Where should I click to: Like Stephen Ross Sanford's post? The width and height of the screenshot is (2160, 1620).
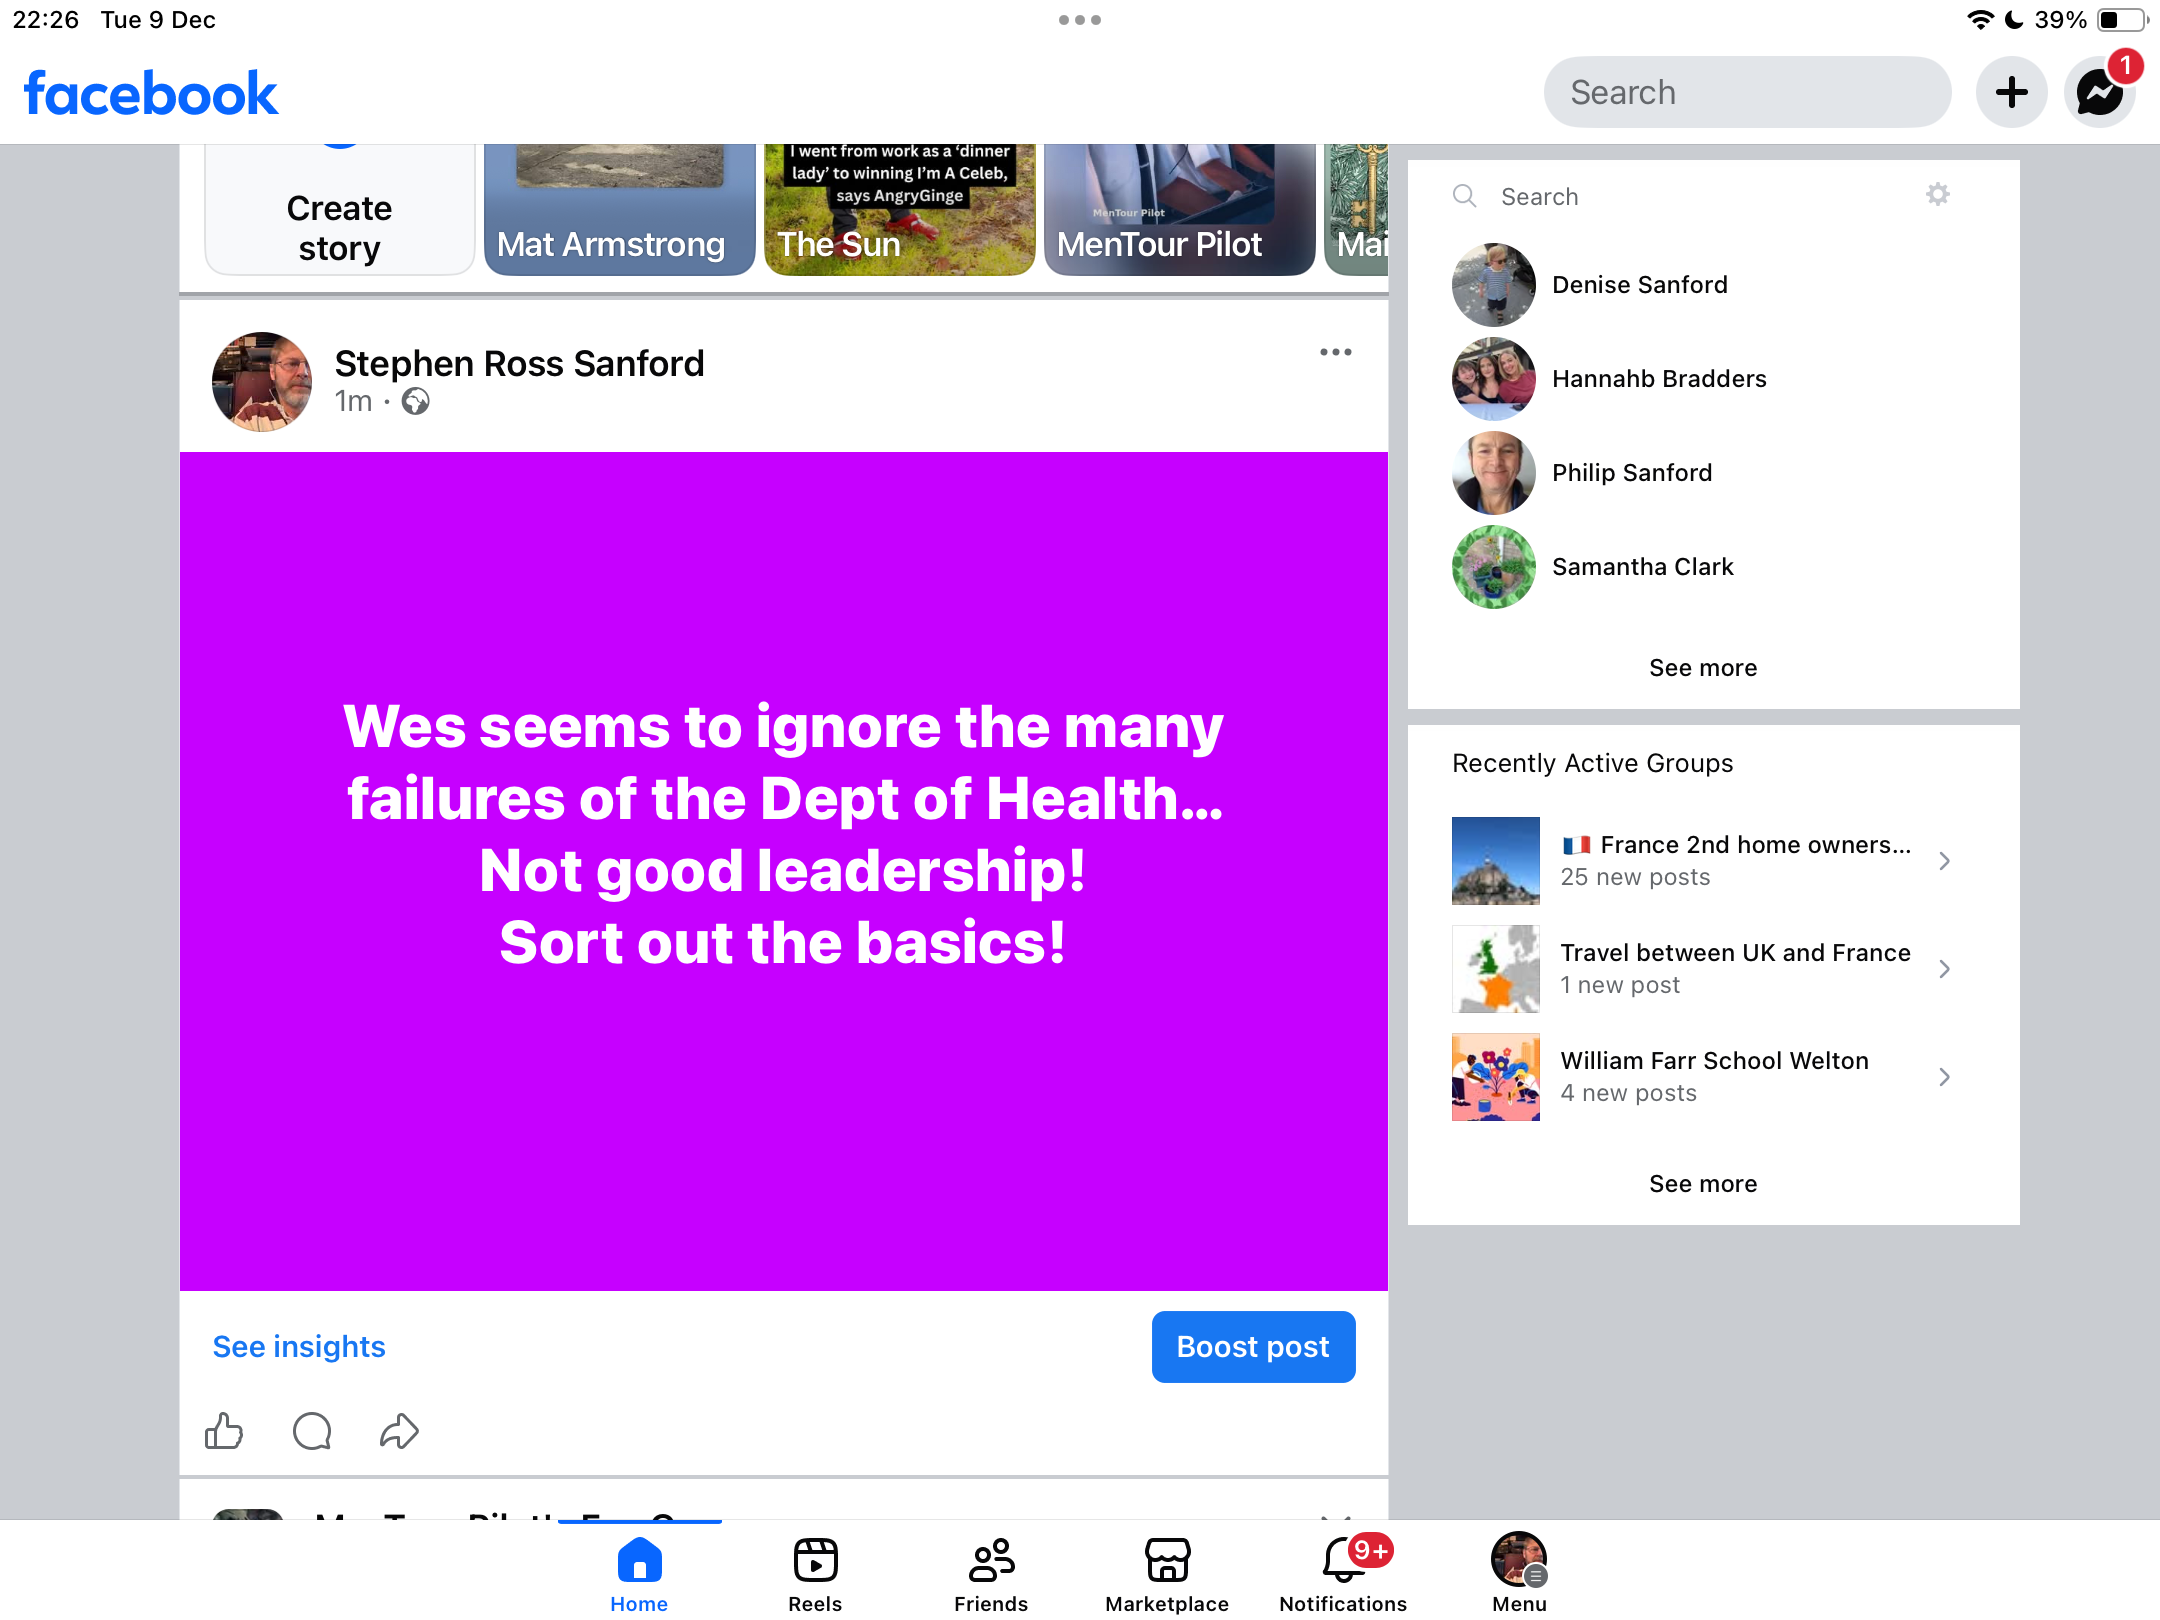[224, 1431]
